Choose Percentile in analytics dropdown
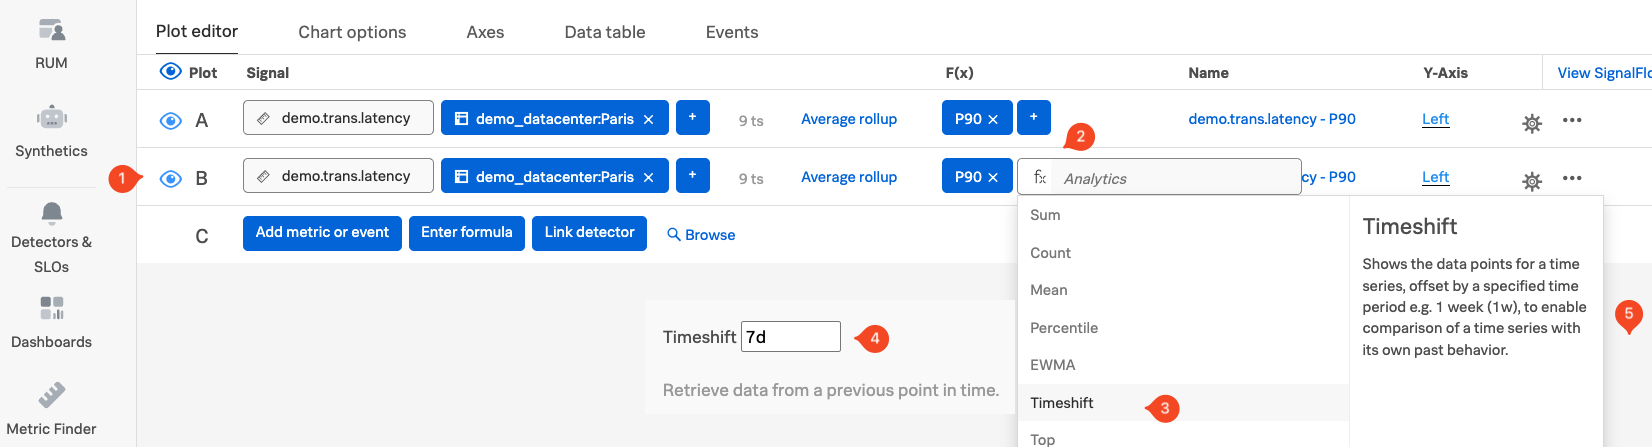This screenshot has height=447, width=1652. coord(1064,328)
